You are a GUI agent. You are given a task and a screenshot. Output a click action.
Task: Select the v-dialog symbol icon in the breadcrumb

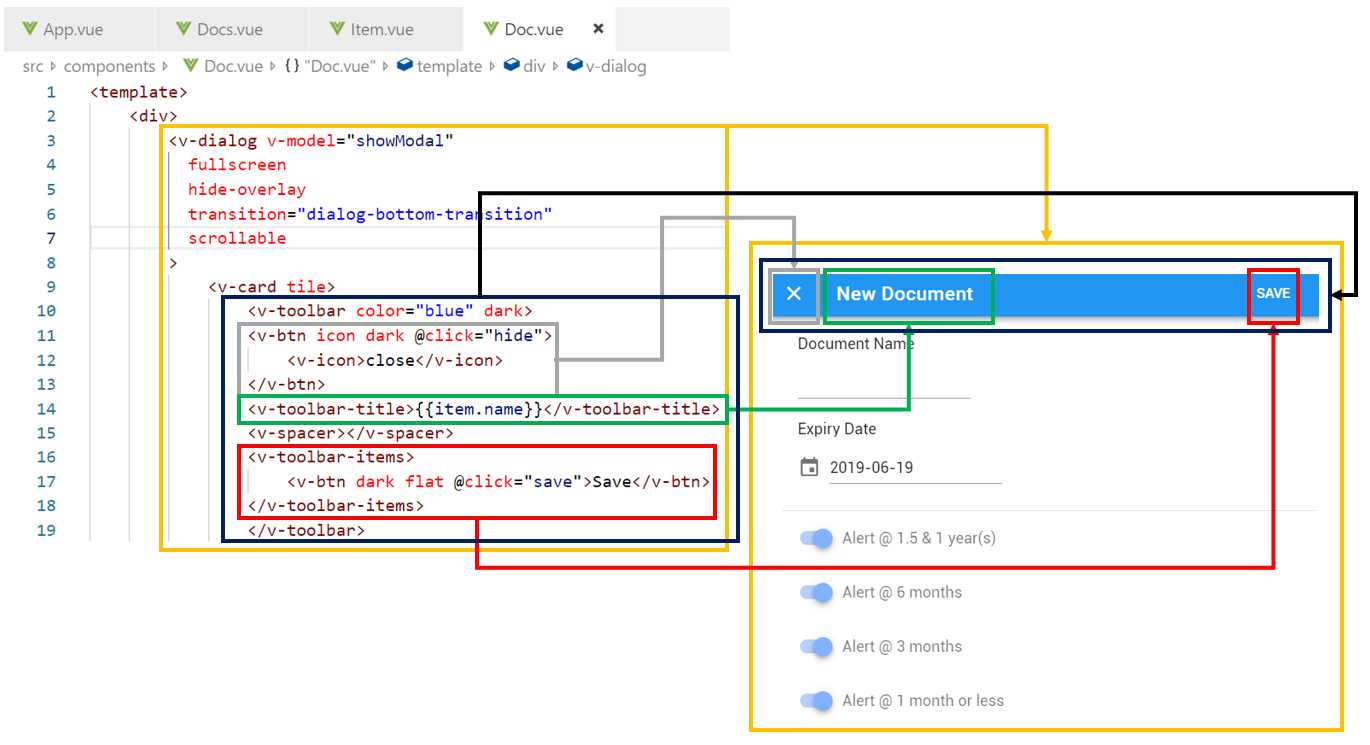click(x=573, y=66)
